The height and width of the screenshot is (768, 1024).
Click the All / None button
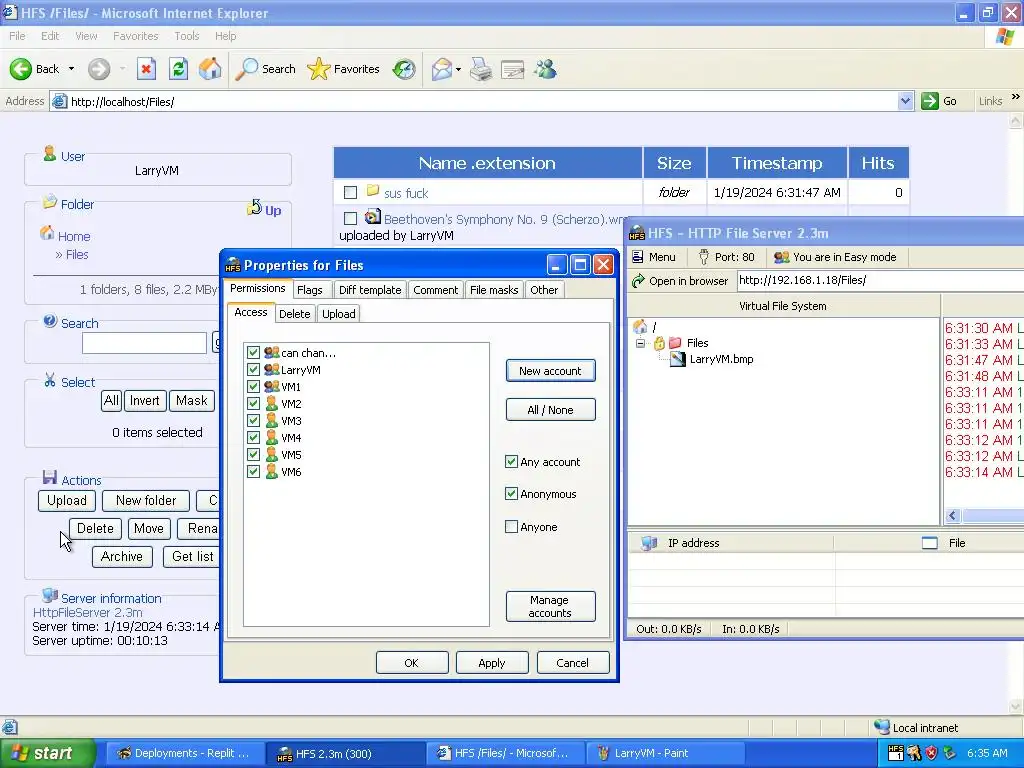coord(551,410)
